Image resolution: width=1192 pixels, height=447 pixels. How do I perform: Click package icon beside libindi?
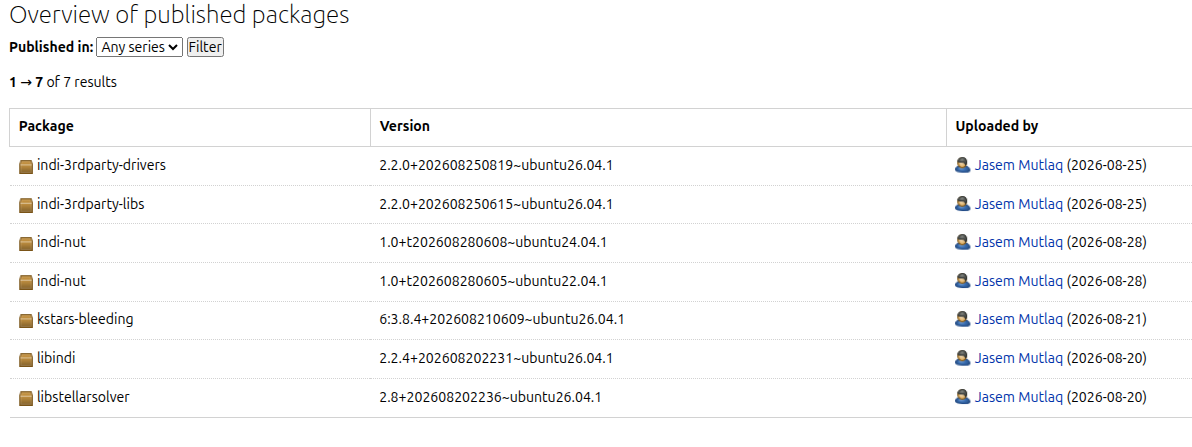tap(26, 360)
